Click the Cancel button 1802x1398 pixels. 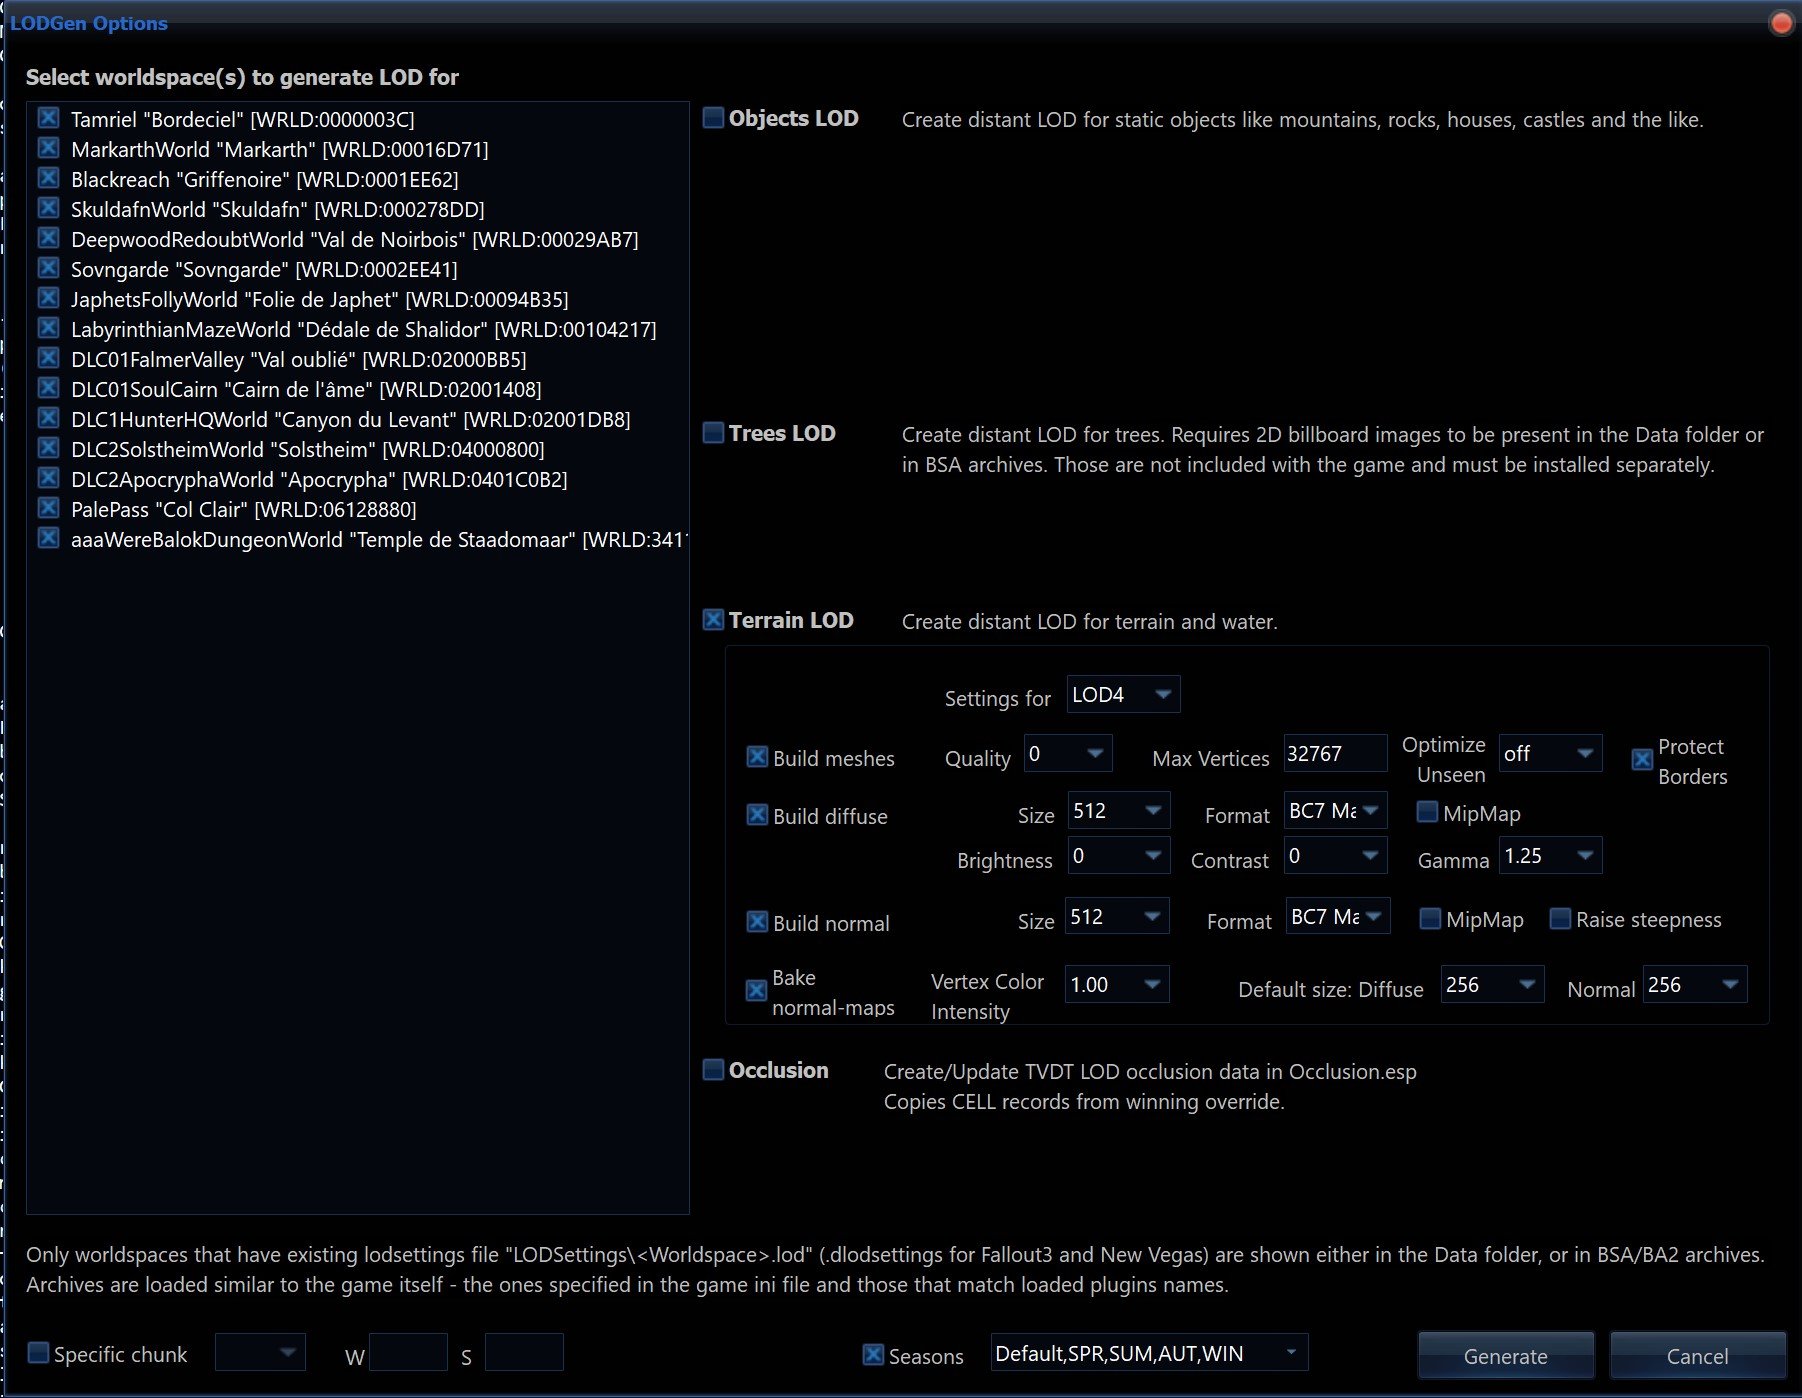pyautogui.click(x=1697, y=1355)
